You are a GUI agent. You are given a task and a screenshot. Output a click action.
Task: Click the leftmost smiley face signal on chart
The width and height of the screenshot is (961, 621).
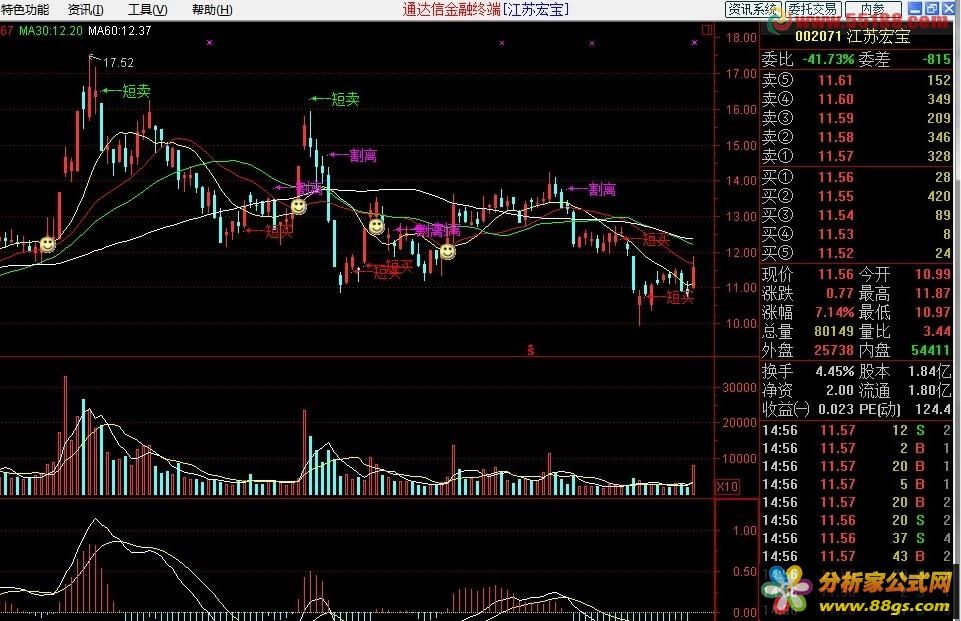(x=47, y=245)
